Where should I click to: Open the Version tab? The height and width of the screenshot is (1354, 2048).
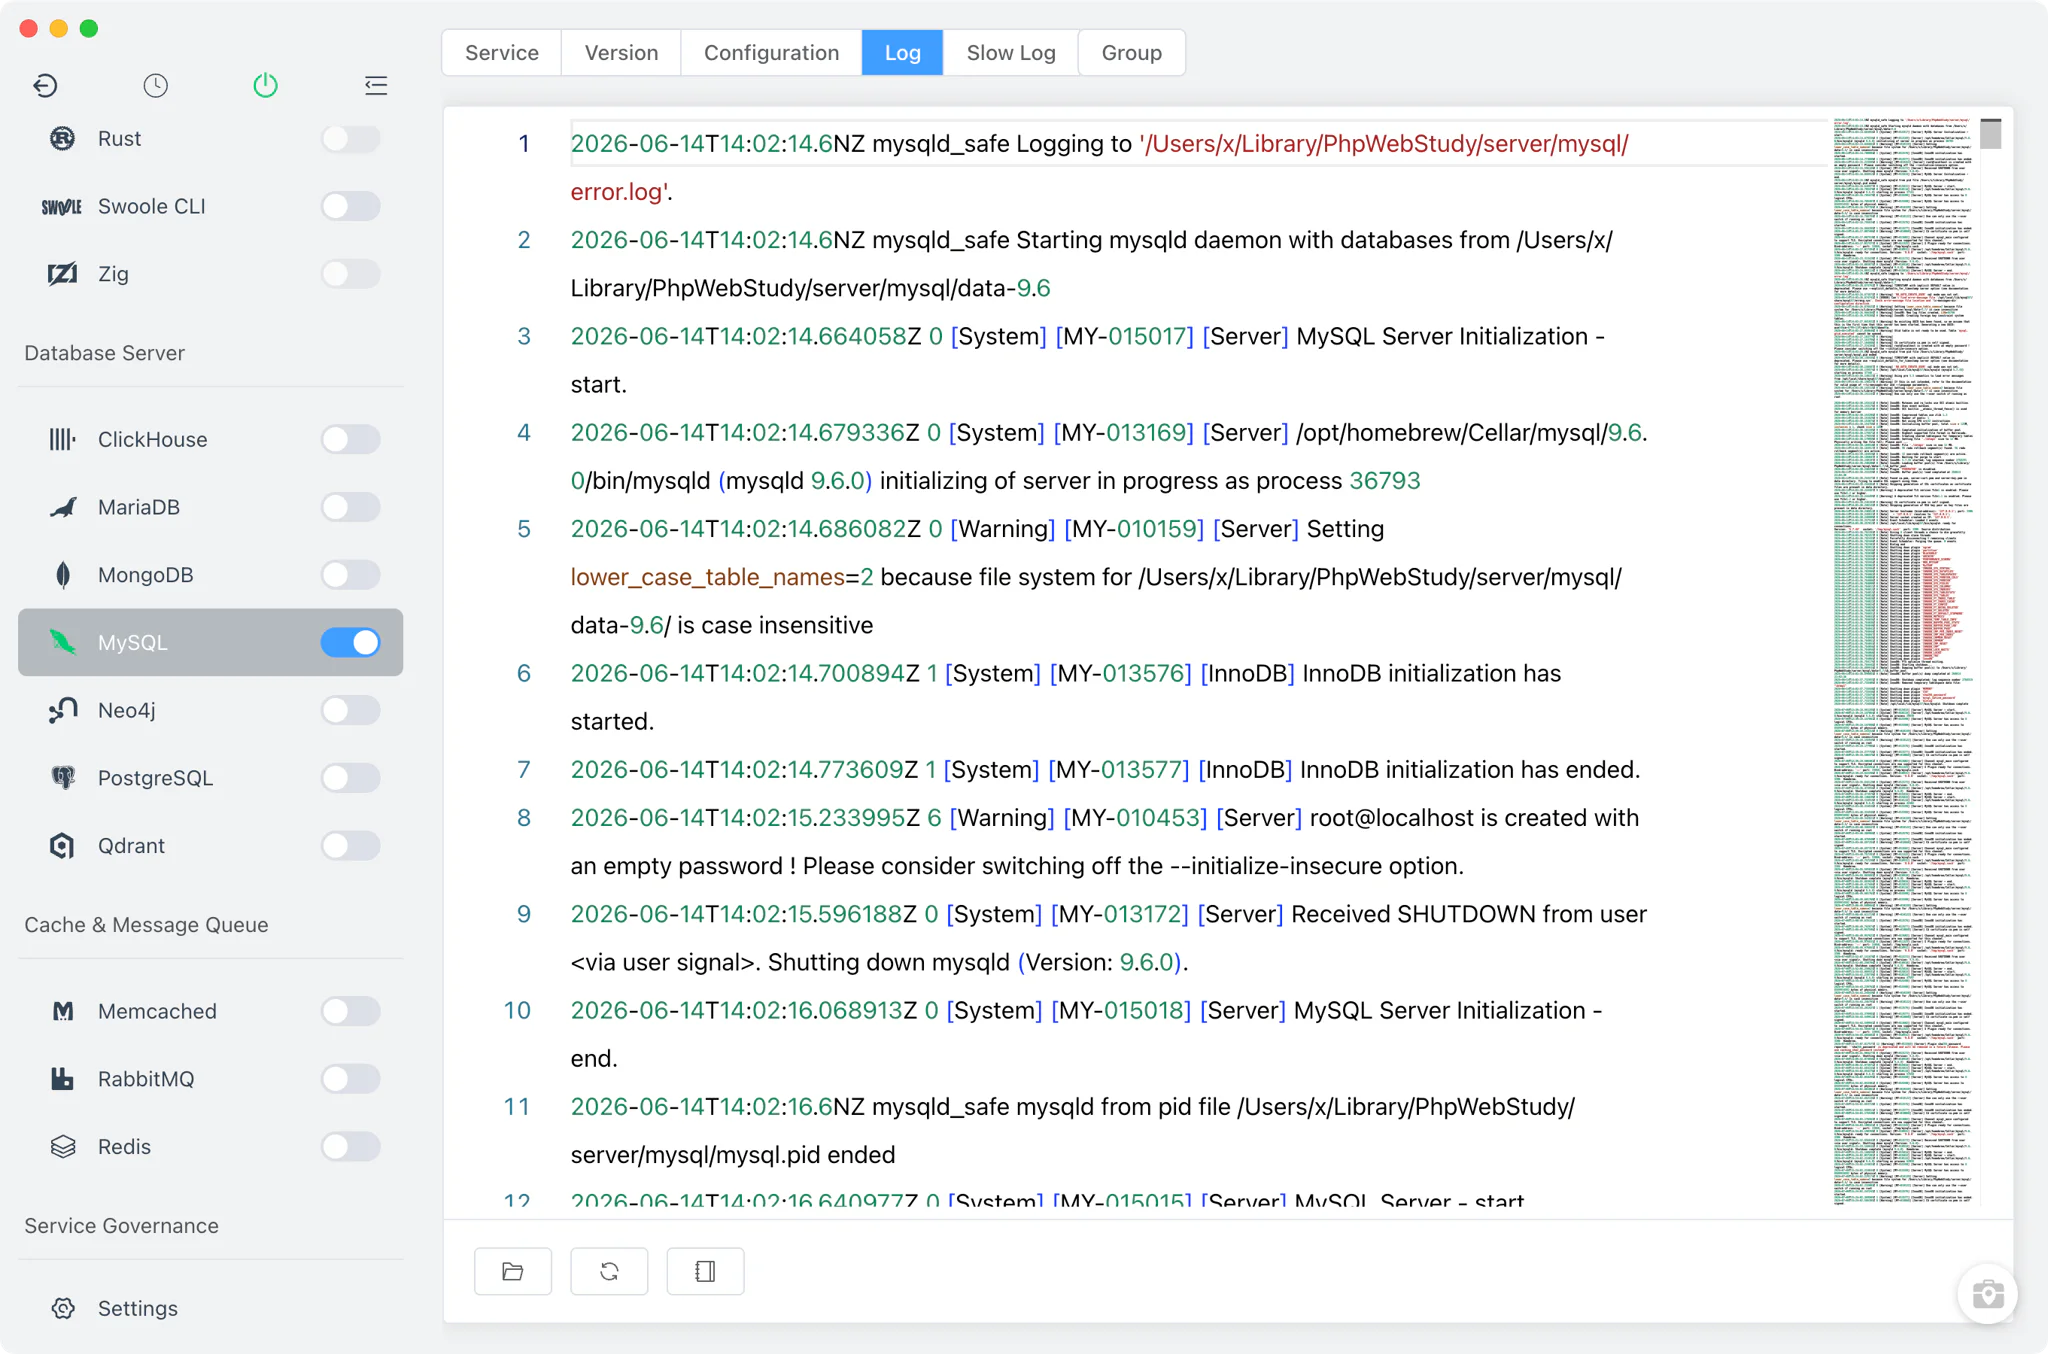tap(621, 53)
